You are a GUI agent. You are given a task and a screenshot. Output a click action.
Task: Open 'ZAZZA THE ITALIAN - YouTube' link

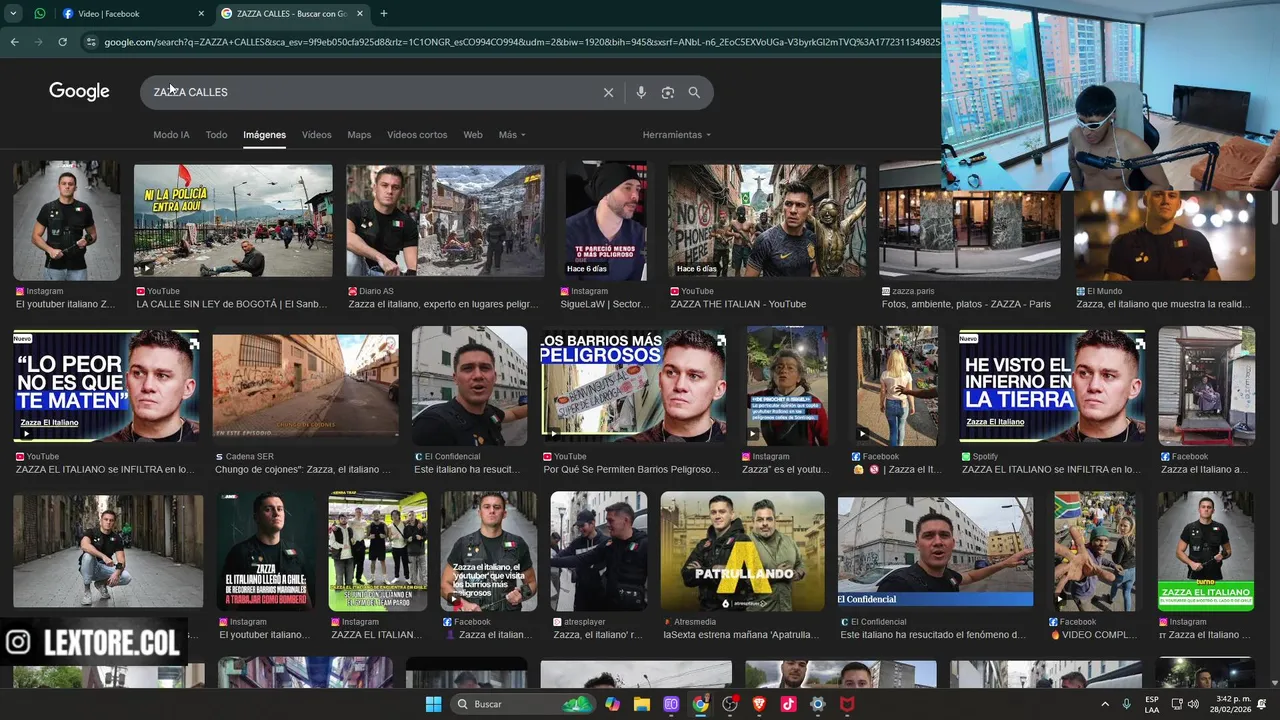tap(738, 304)
